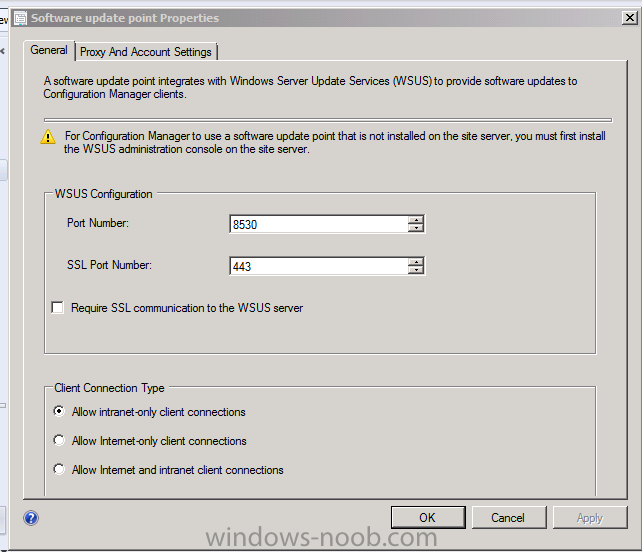Screen dimensions: 642x552
Task: Click the "Client Connection Type" group heading
Action: pyautogui.click(x=109, y=388)
